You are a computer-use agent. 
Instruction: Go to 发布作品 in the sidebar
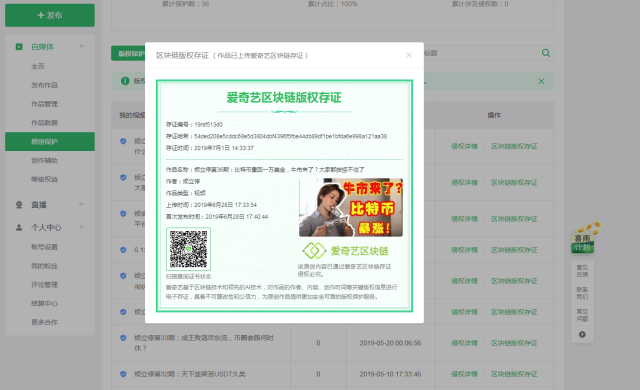pyautogui.click(x=44, y=85)
